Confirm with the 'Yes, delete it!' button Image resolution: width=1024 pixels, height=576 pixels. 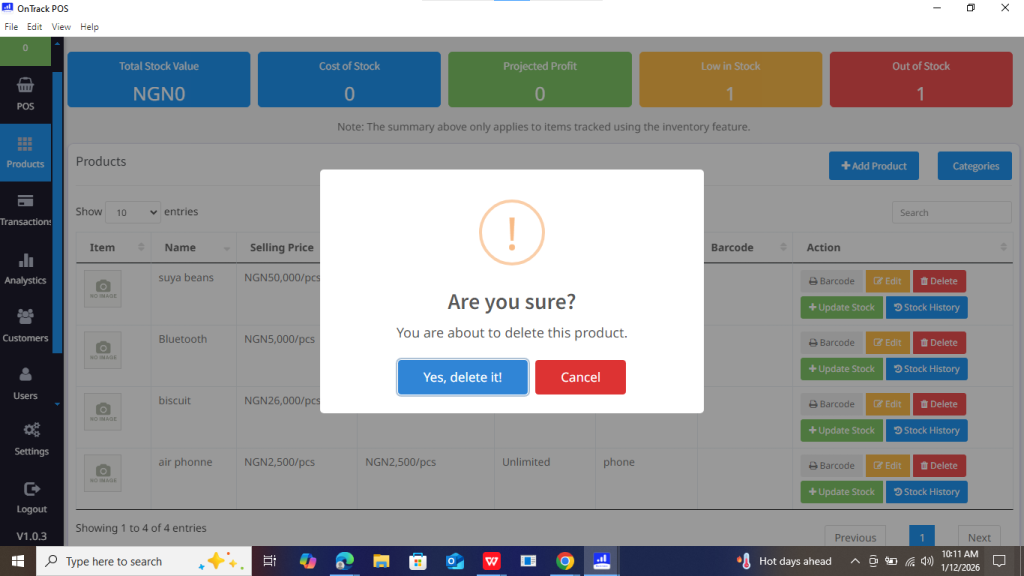point(462,377)
